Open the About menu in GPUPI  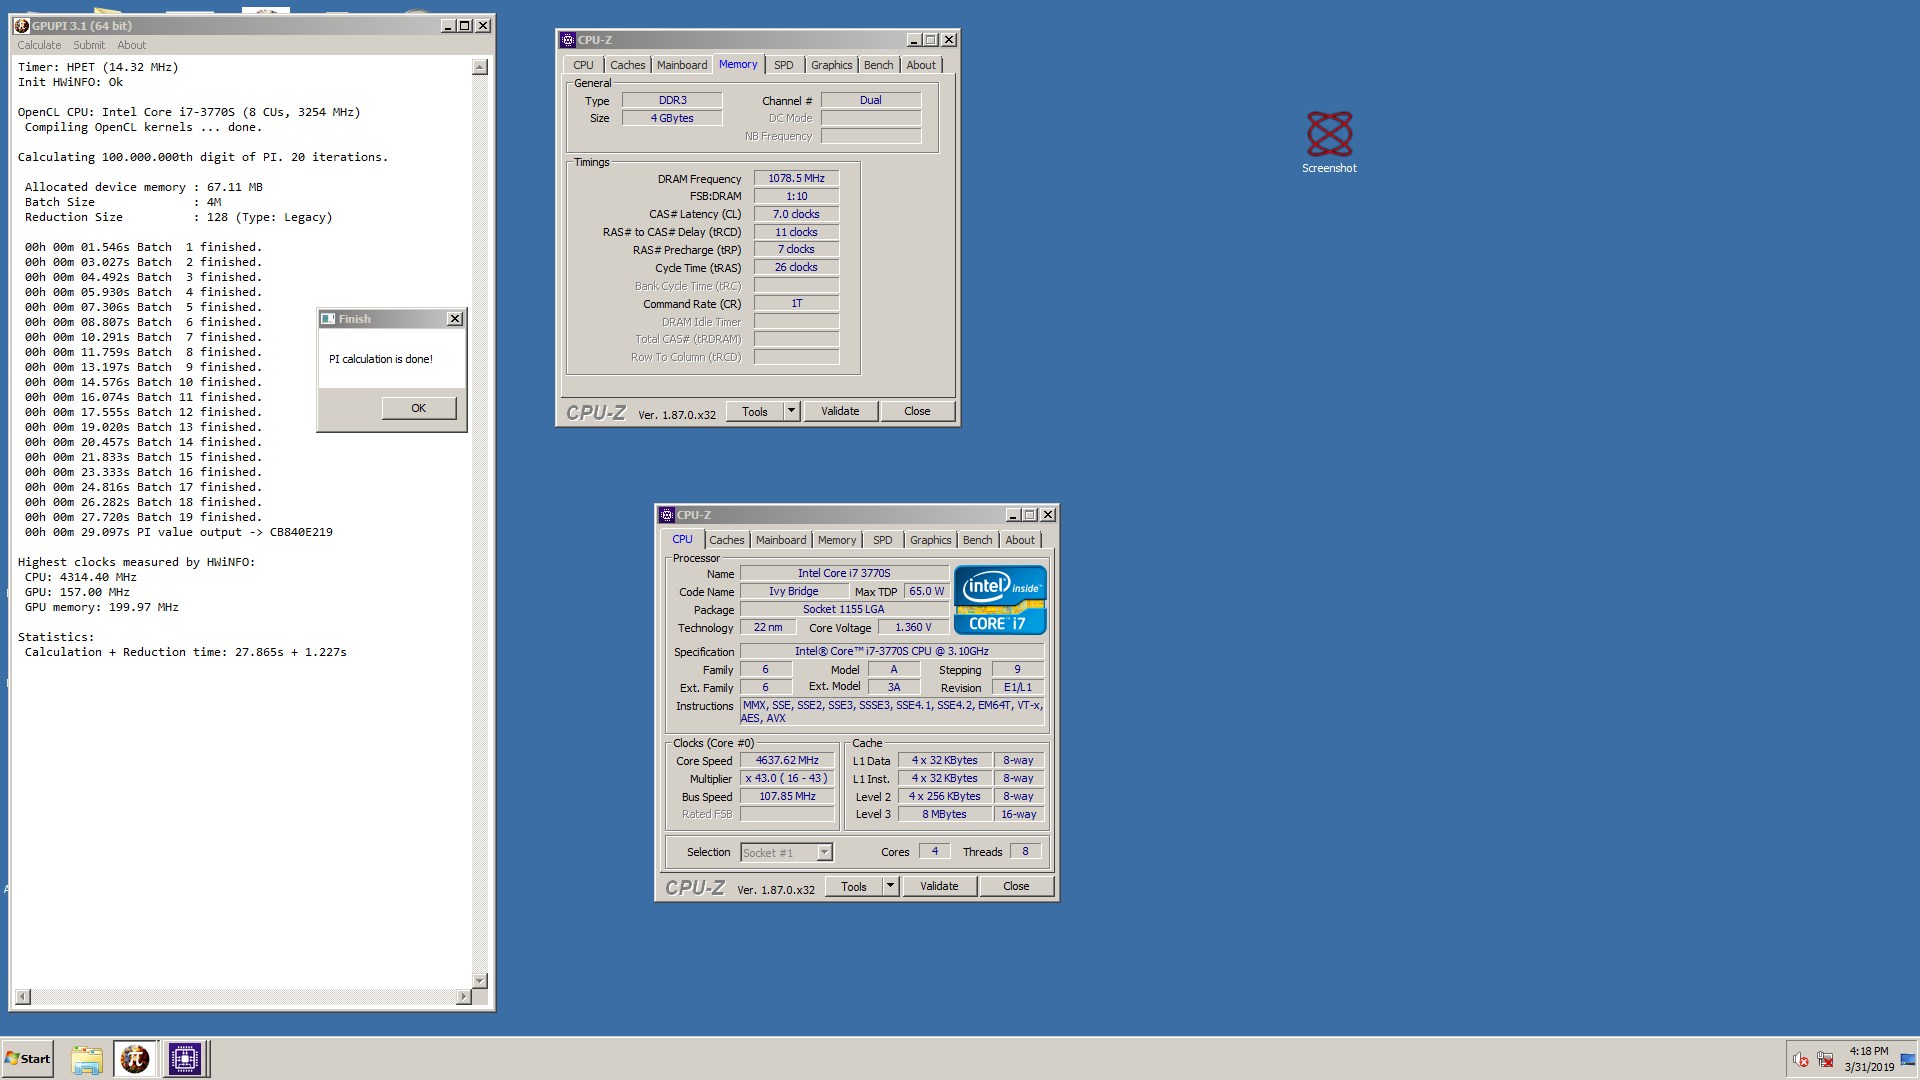pos(132,45)
